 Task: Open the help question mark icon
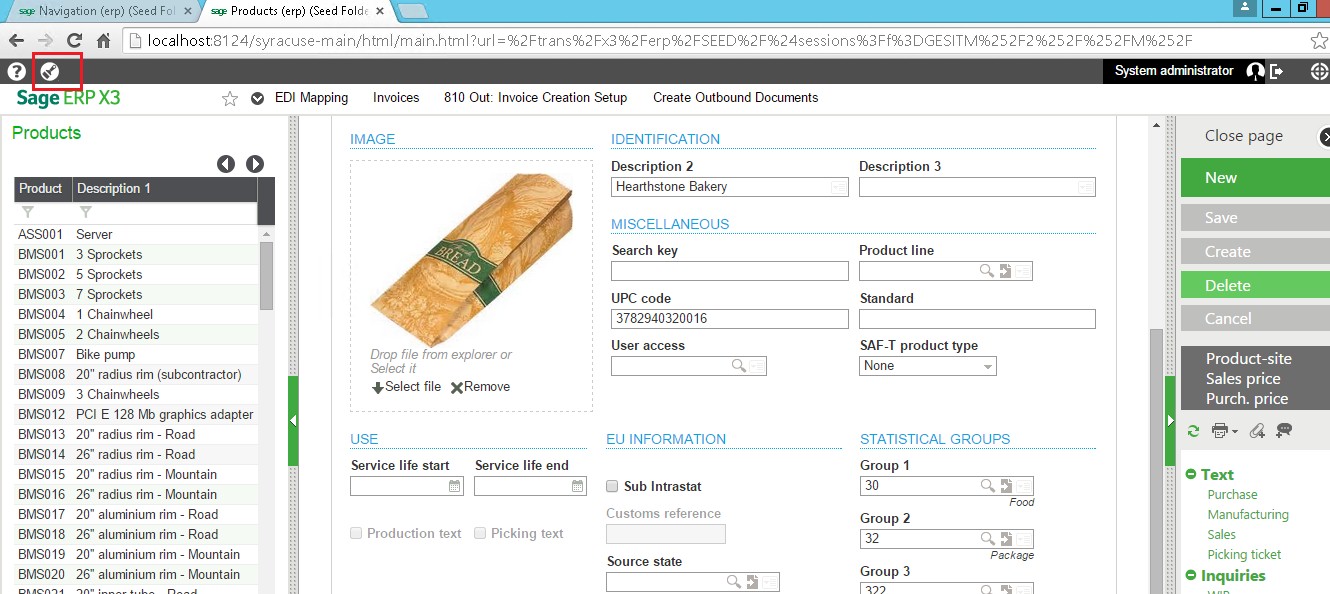[x=16, y=71]
